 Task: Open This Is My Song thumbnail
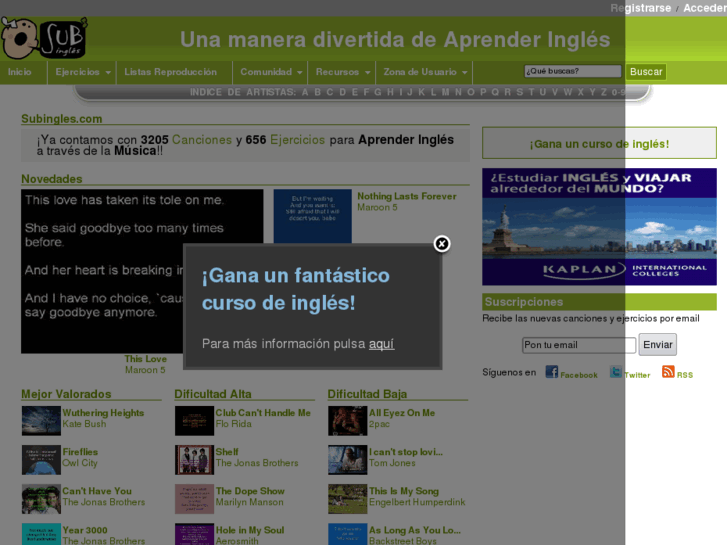click(x=348, y=499)
